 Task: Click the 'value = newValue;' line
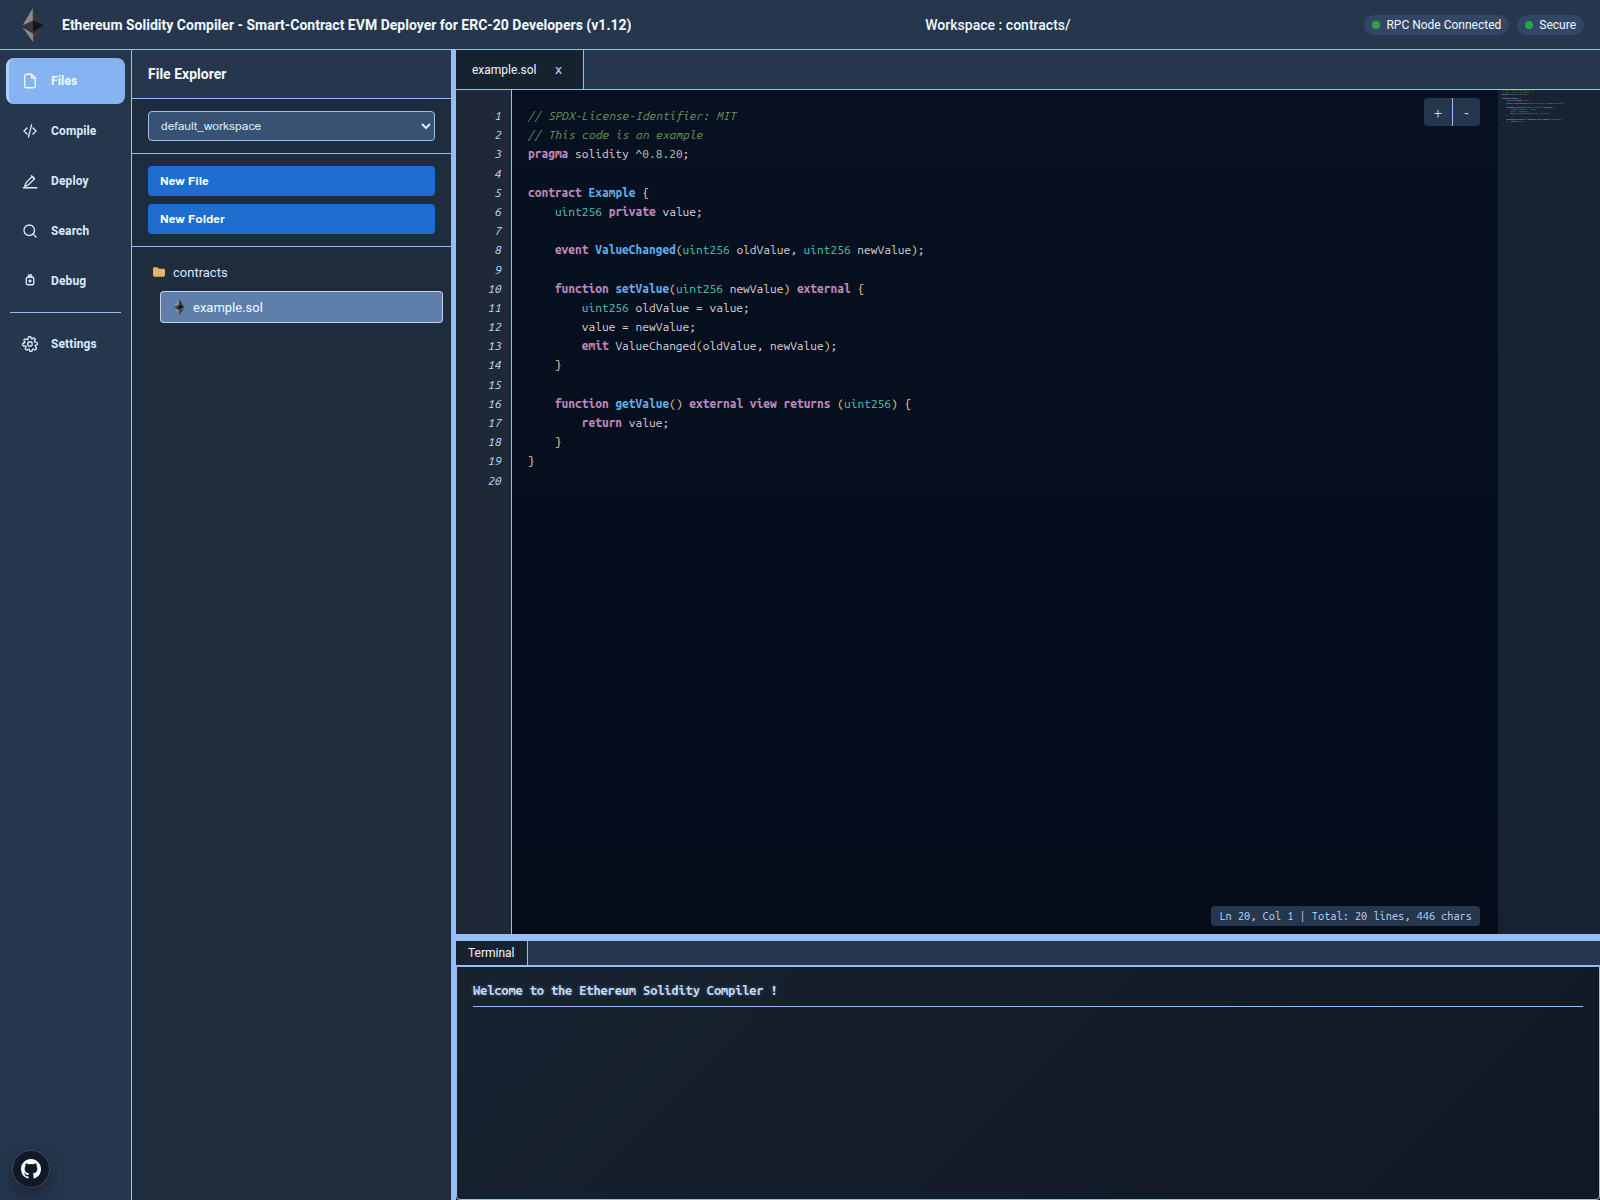coord(638,327)
